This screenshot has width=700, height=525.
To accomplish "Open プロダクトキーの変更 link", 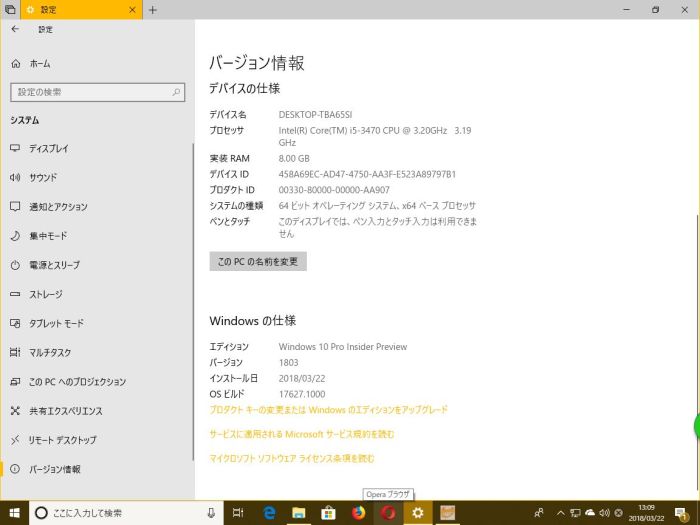I will (328, 410).
